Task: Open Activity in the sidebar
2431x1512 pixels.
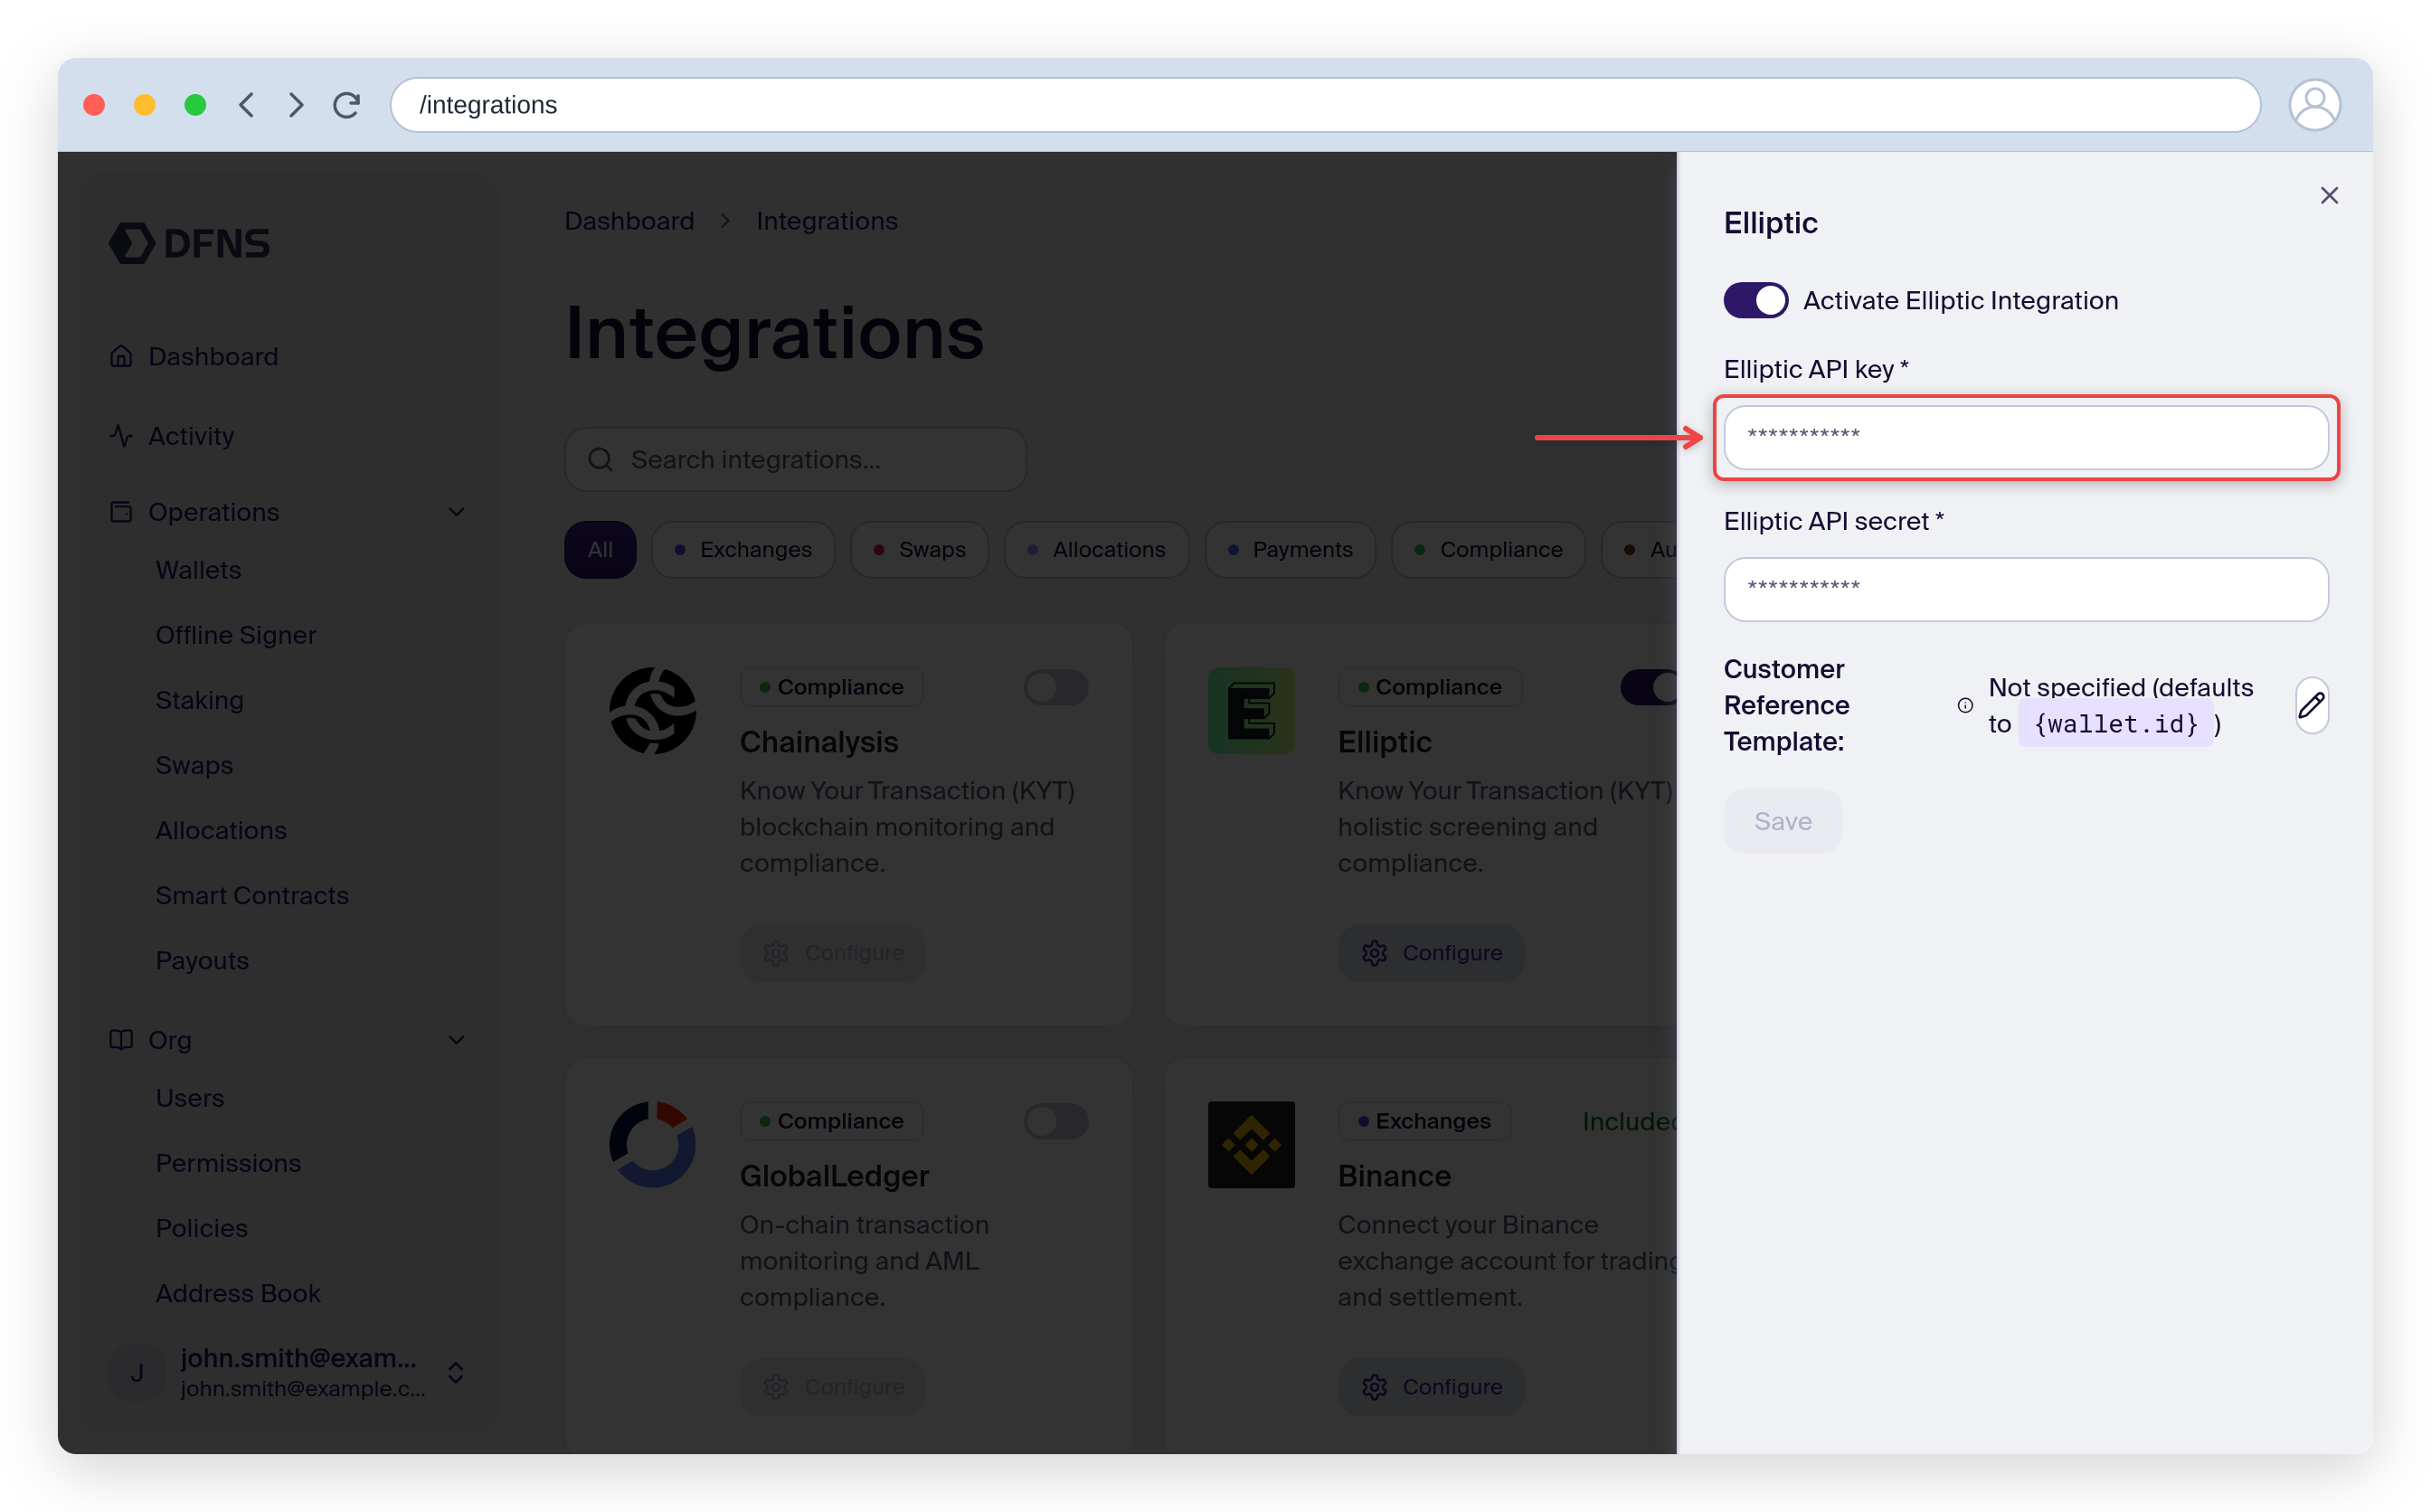Action: 191,436
